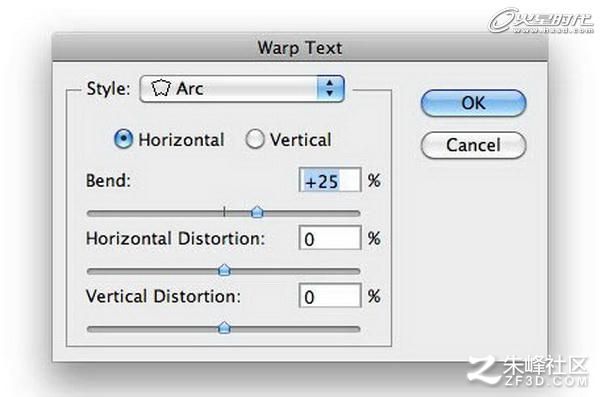Viewport: 600px width, 397px height.
Task: Open the Style dropdown arrows
Action: [x=330, y=88]
